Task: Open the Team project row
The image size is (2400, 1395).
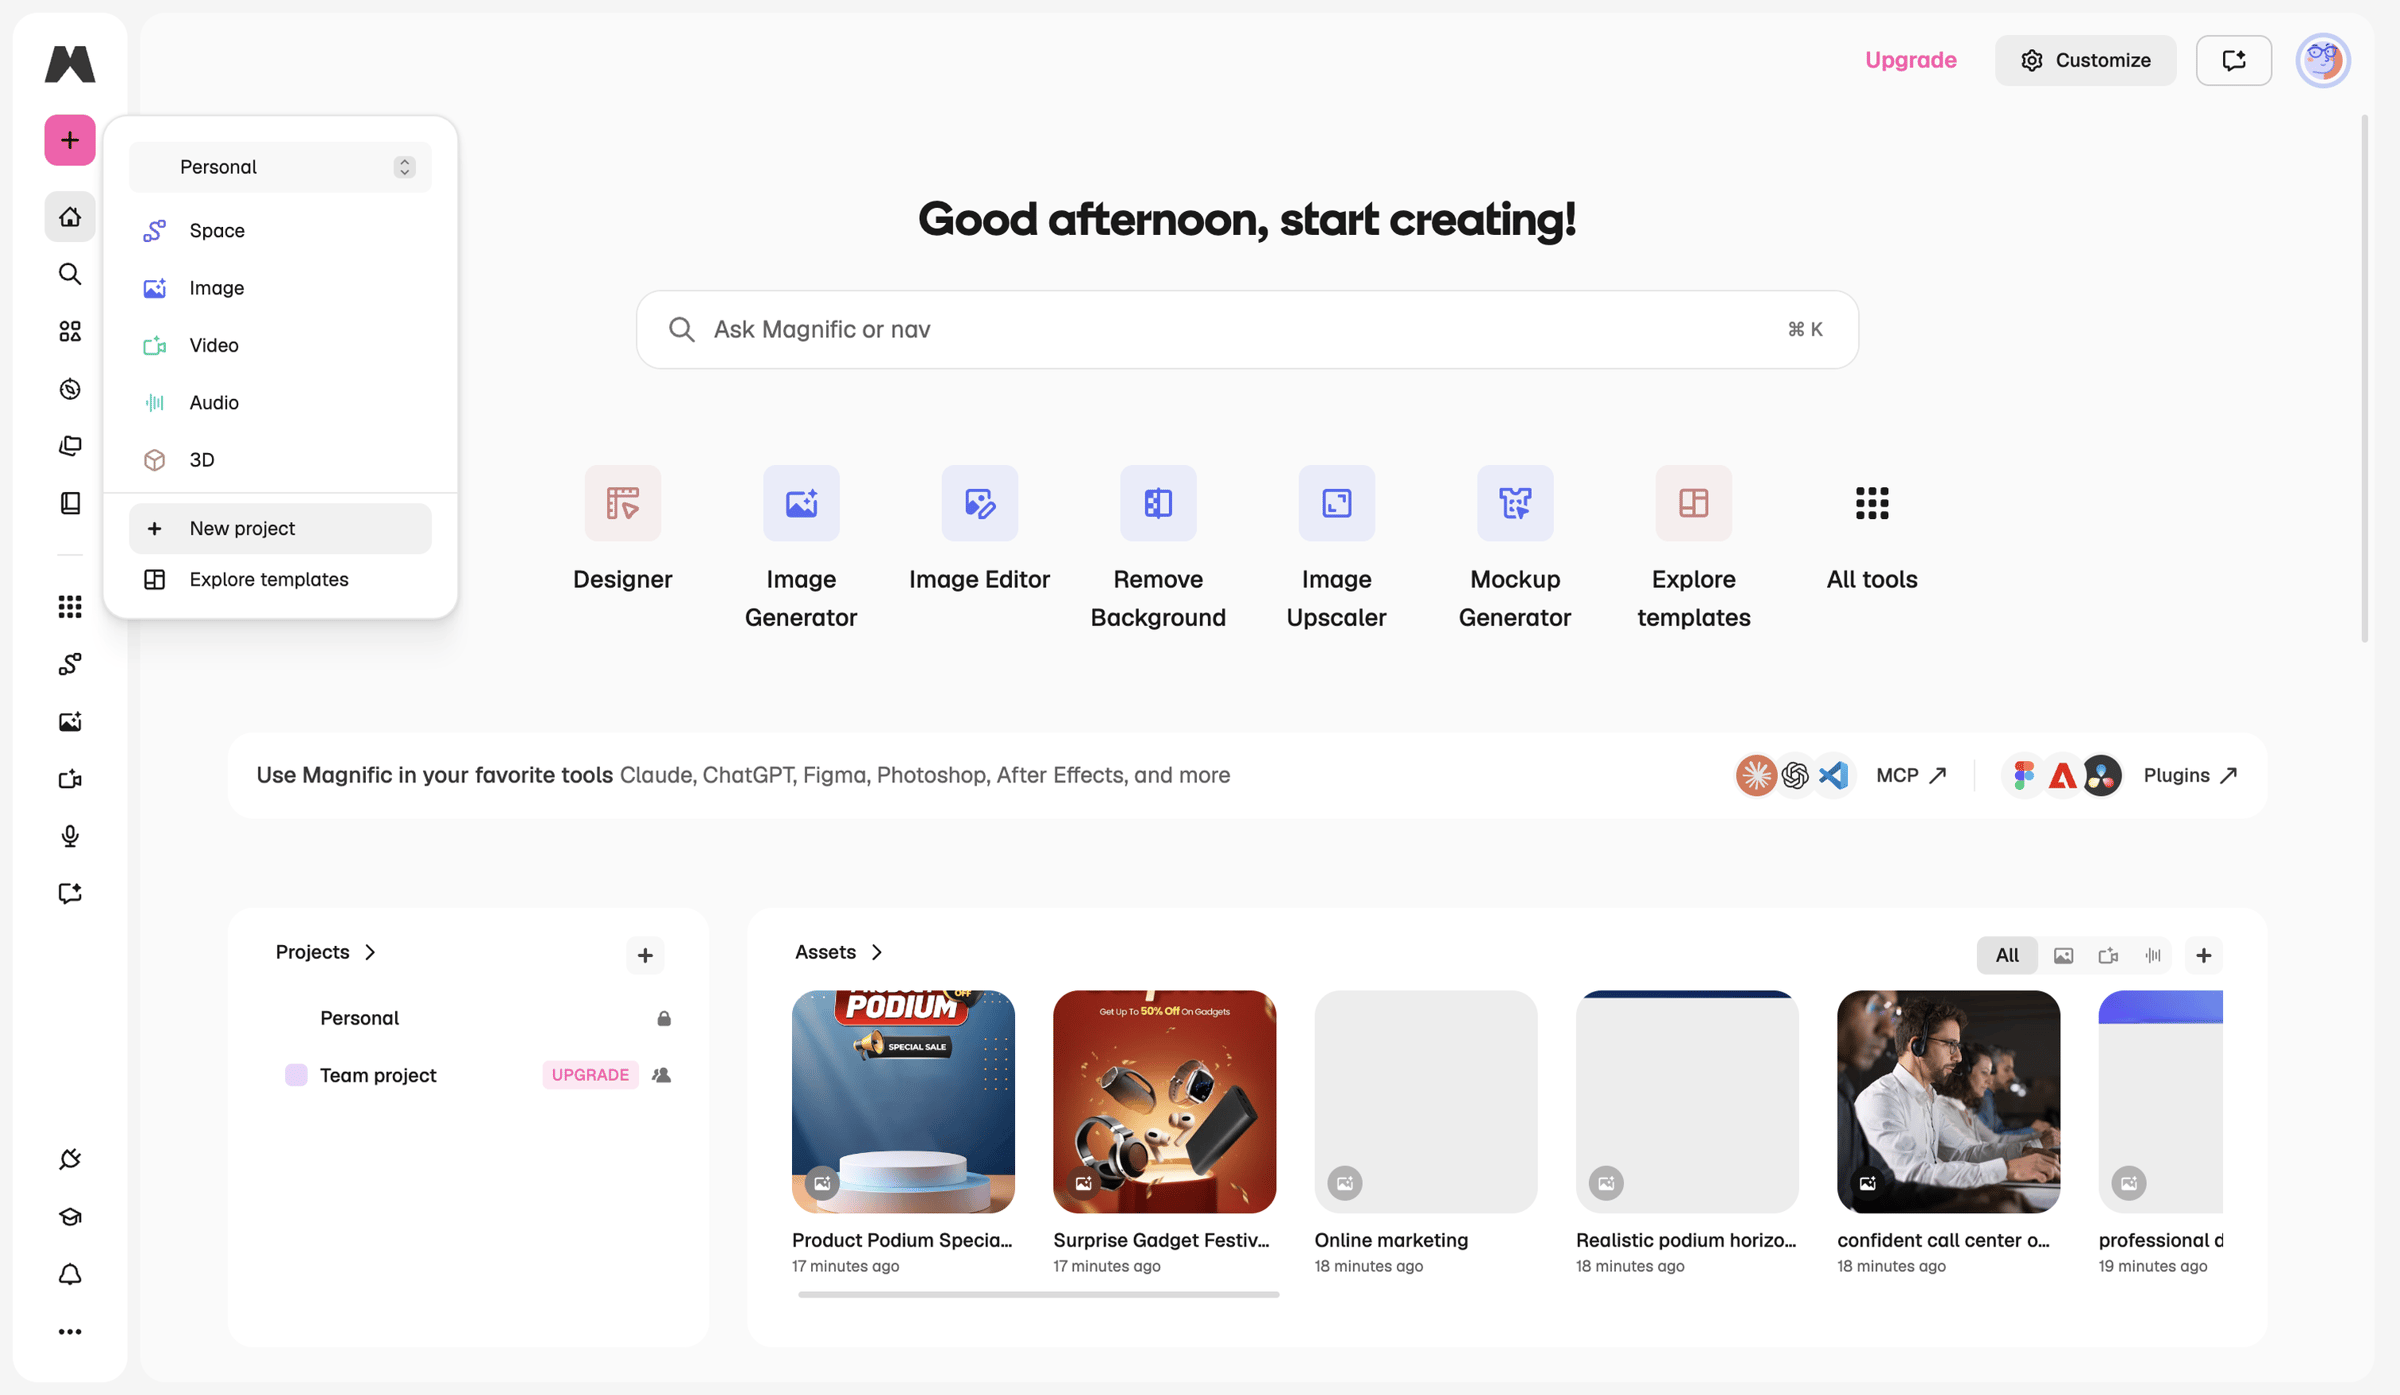Action: pyautogui.click(x=476, y=1075)
